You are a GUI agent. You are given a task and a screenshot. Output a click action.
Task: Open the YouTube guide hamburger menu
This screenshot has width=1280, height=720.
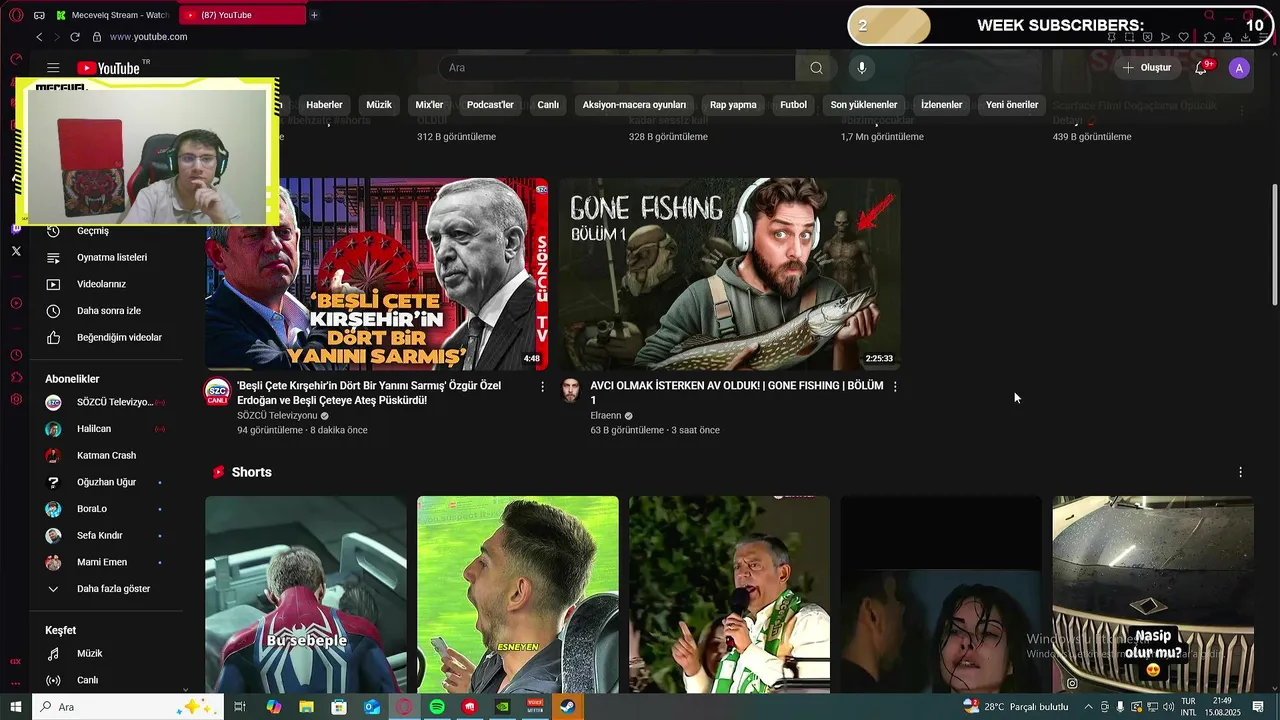coord(53,68)
